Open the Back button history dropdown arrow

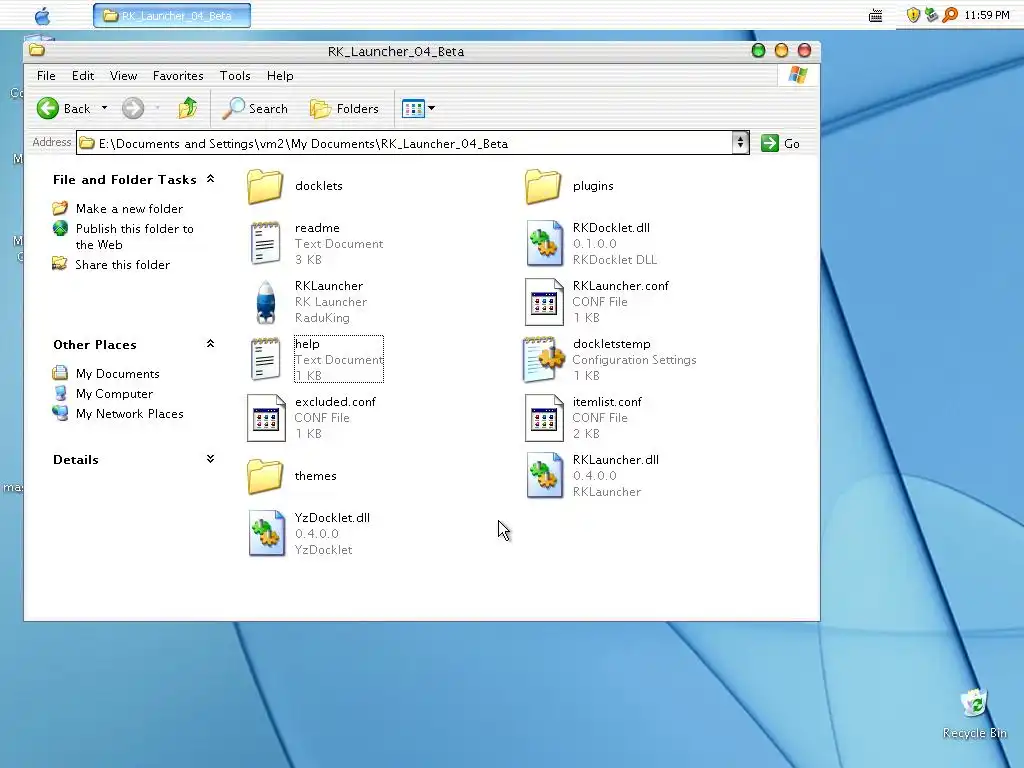104,108
